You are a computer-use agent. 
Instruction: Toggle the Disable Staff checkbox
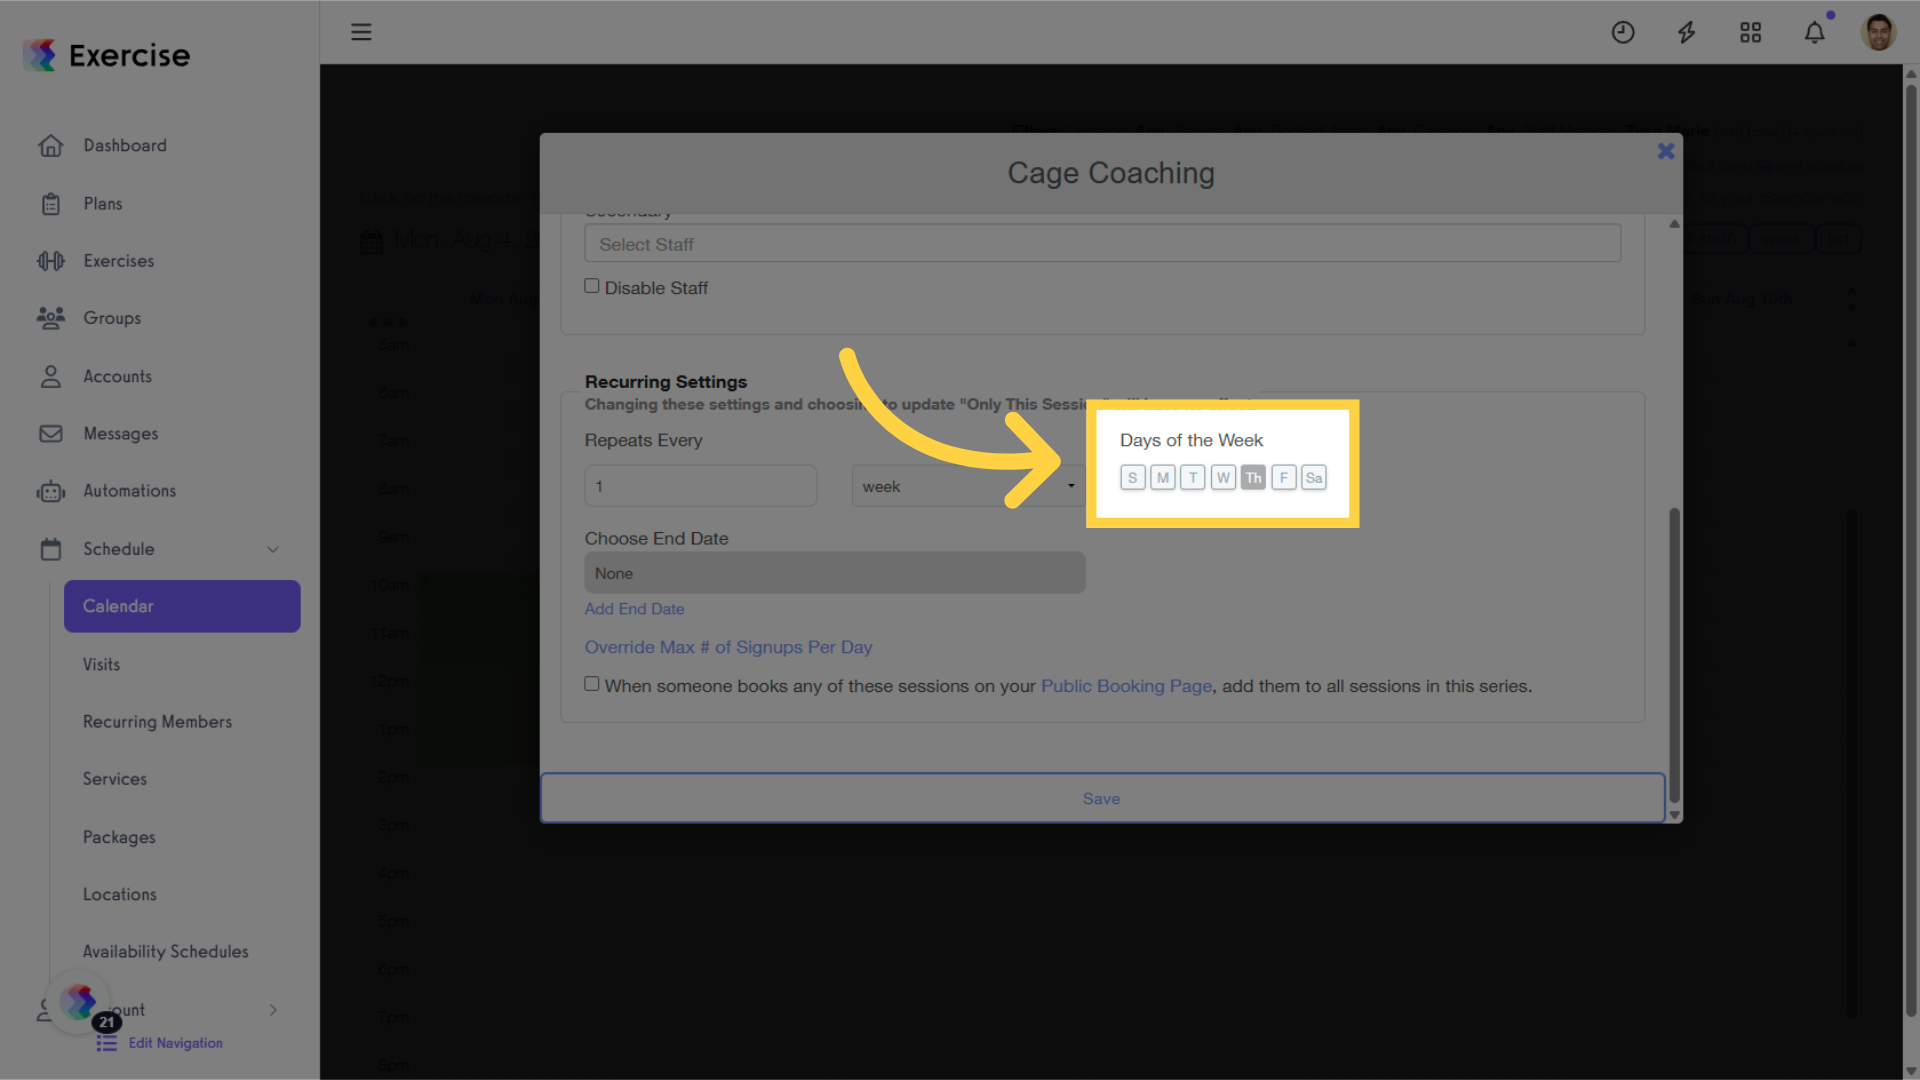[x=592, y=286]
